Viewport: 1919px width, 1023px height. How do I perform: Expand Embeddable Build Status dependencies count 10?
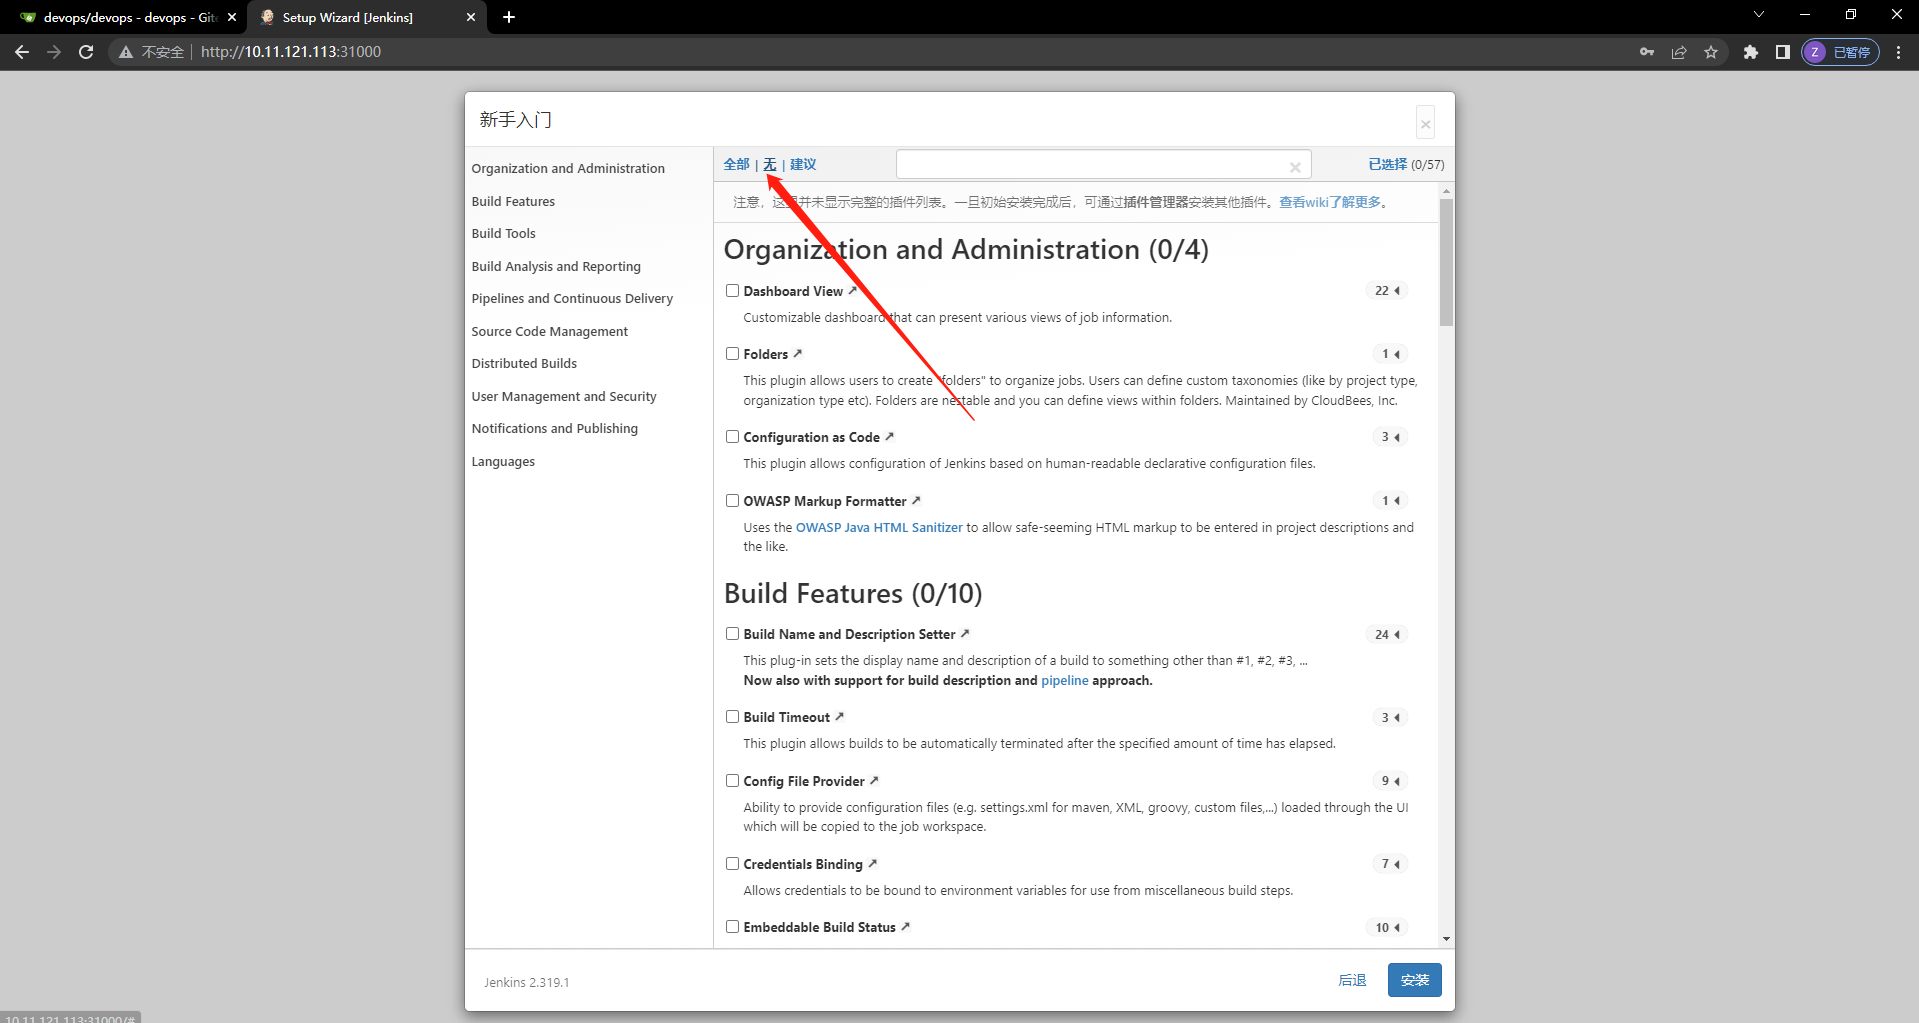pos(1387,927)
